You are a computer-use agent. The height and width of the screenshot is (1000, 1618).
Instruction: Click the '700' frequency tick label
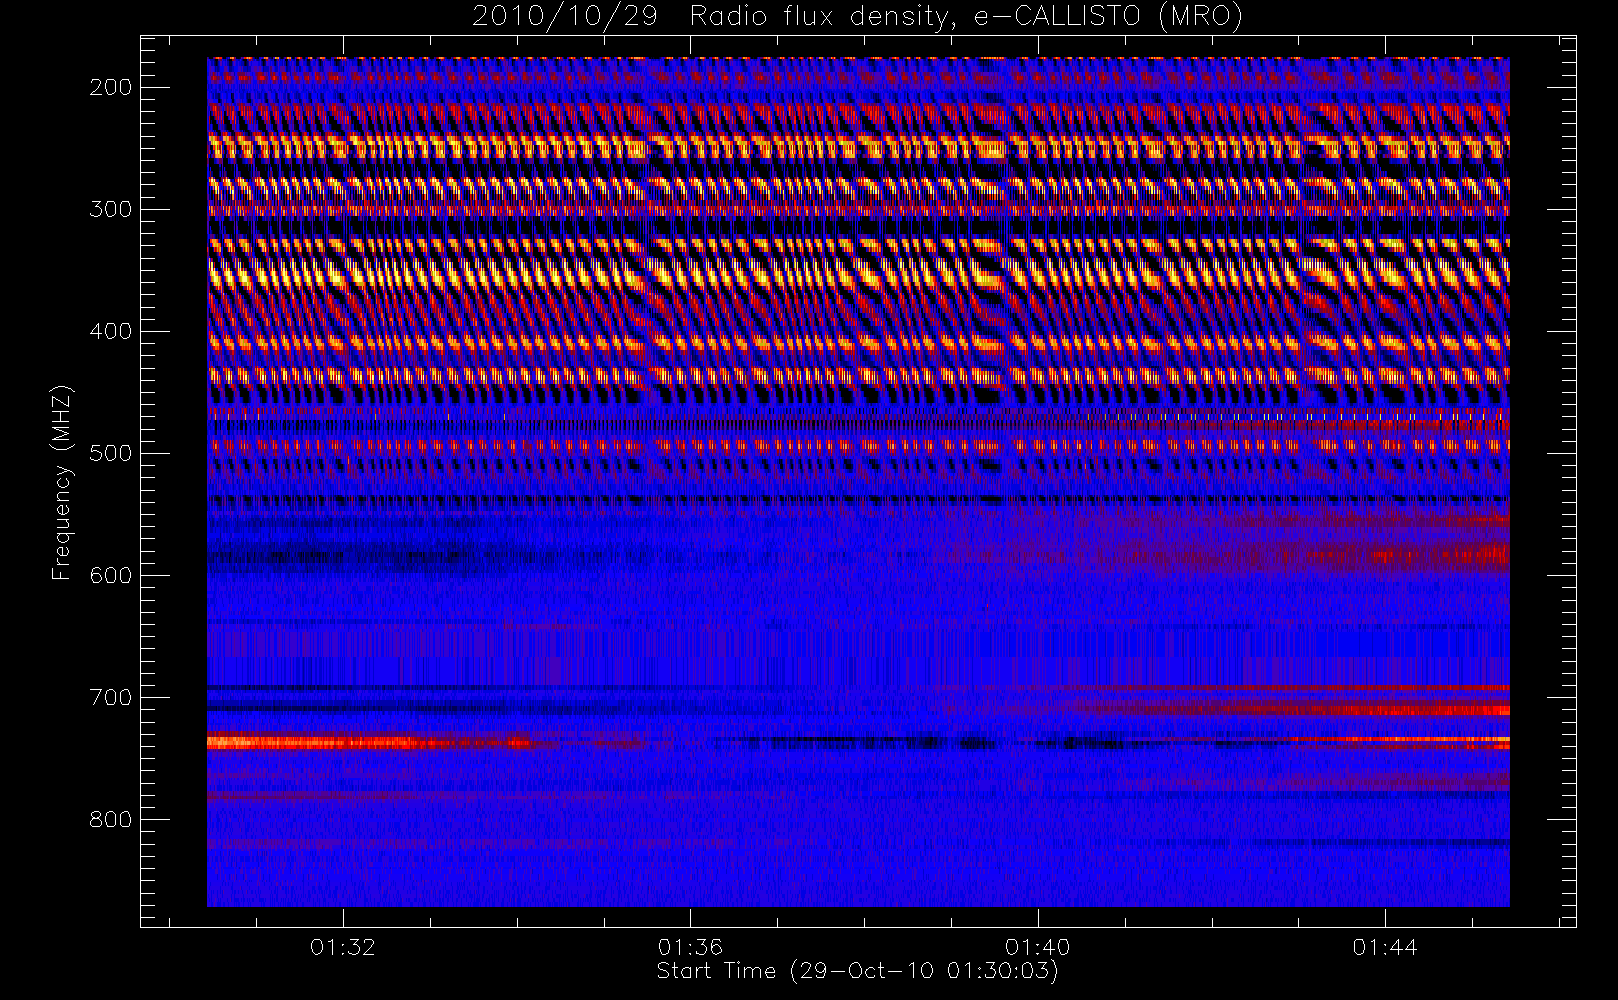tap(112, 697)
